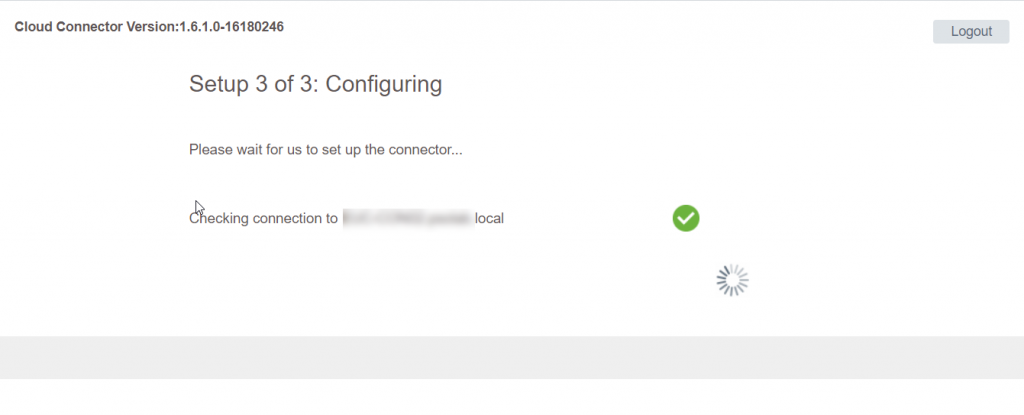1024x415 pixels.
Task: Select the version number 1.6.1.0-16180246
Action: [x=231, y=27]
